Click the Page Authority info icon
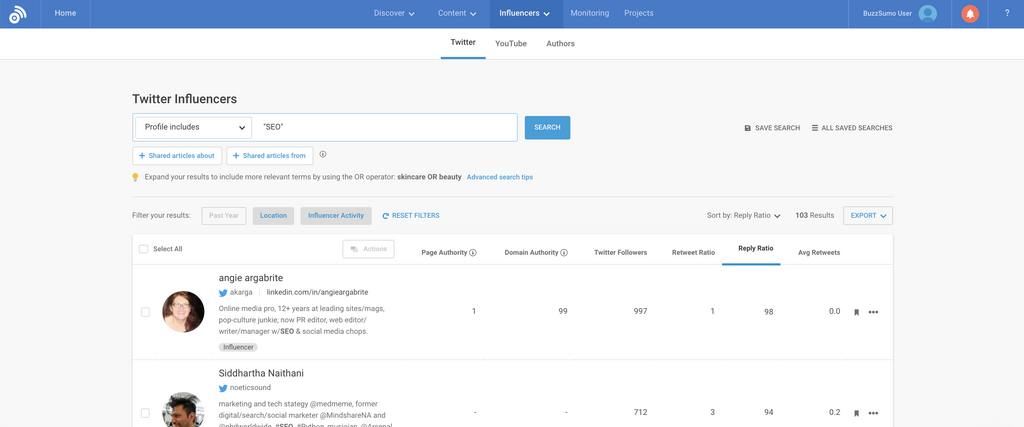1024x427 pixels. [x=473, y=253]
